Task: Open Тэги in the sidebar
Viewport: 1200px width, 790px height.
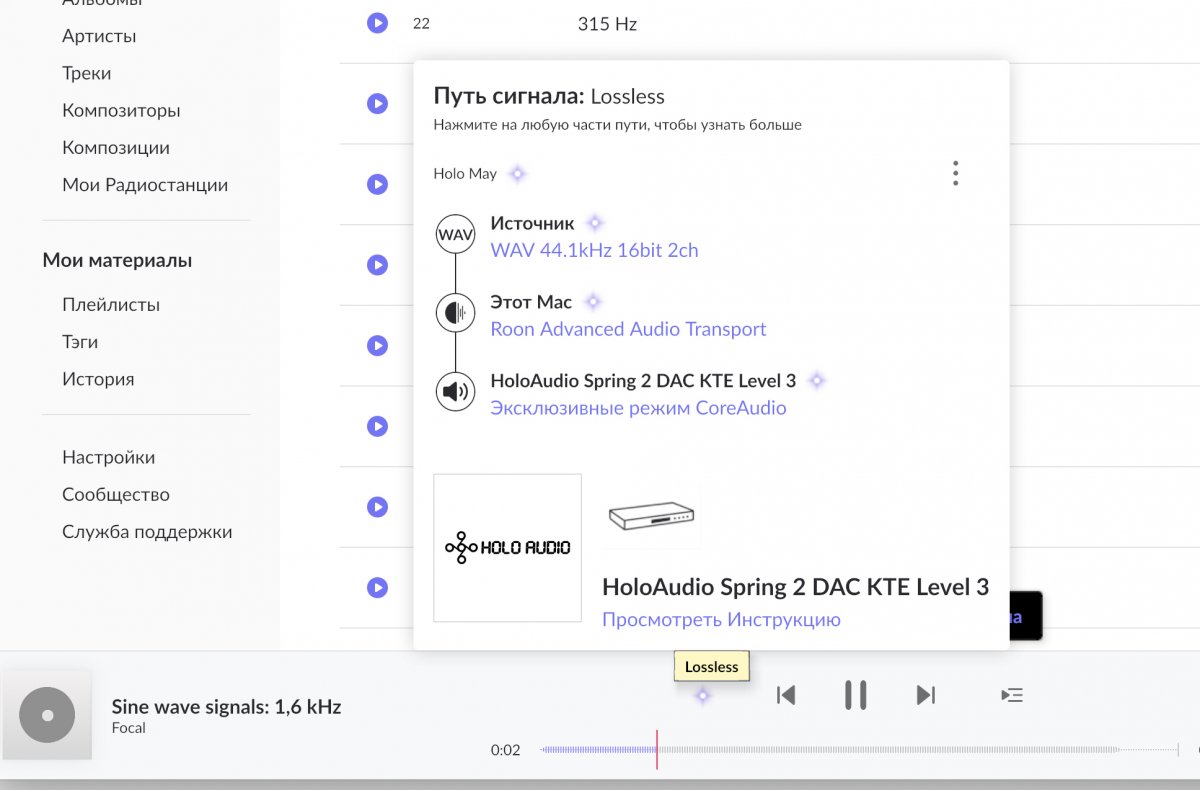Action: pos(80,342)
